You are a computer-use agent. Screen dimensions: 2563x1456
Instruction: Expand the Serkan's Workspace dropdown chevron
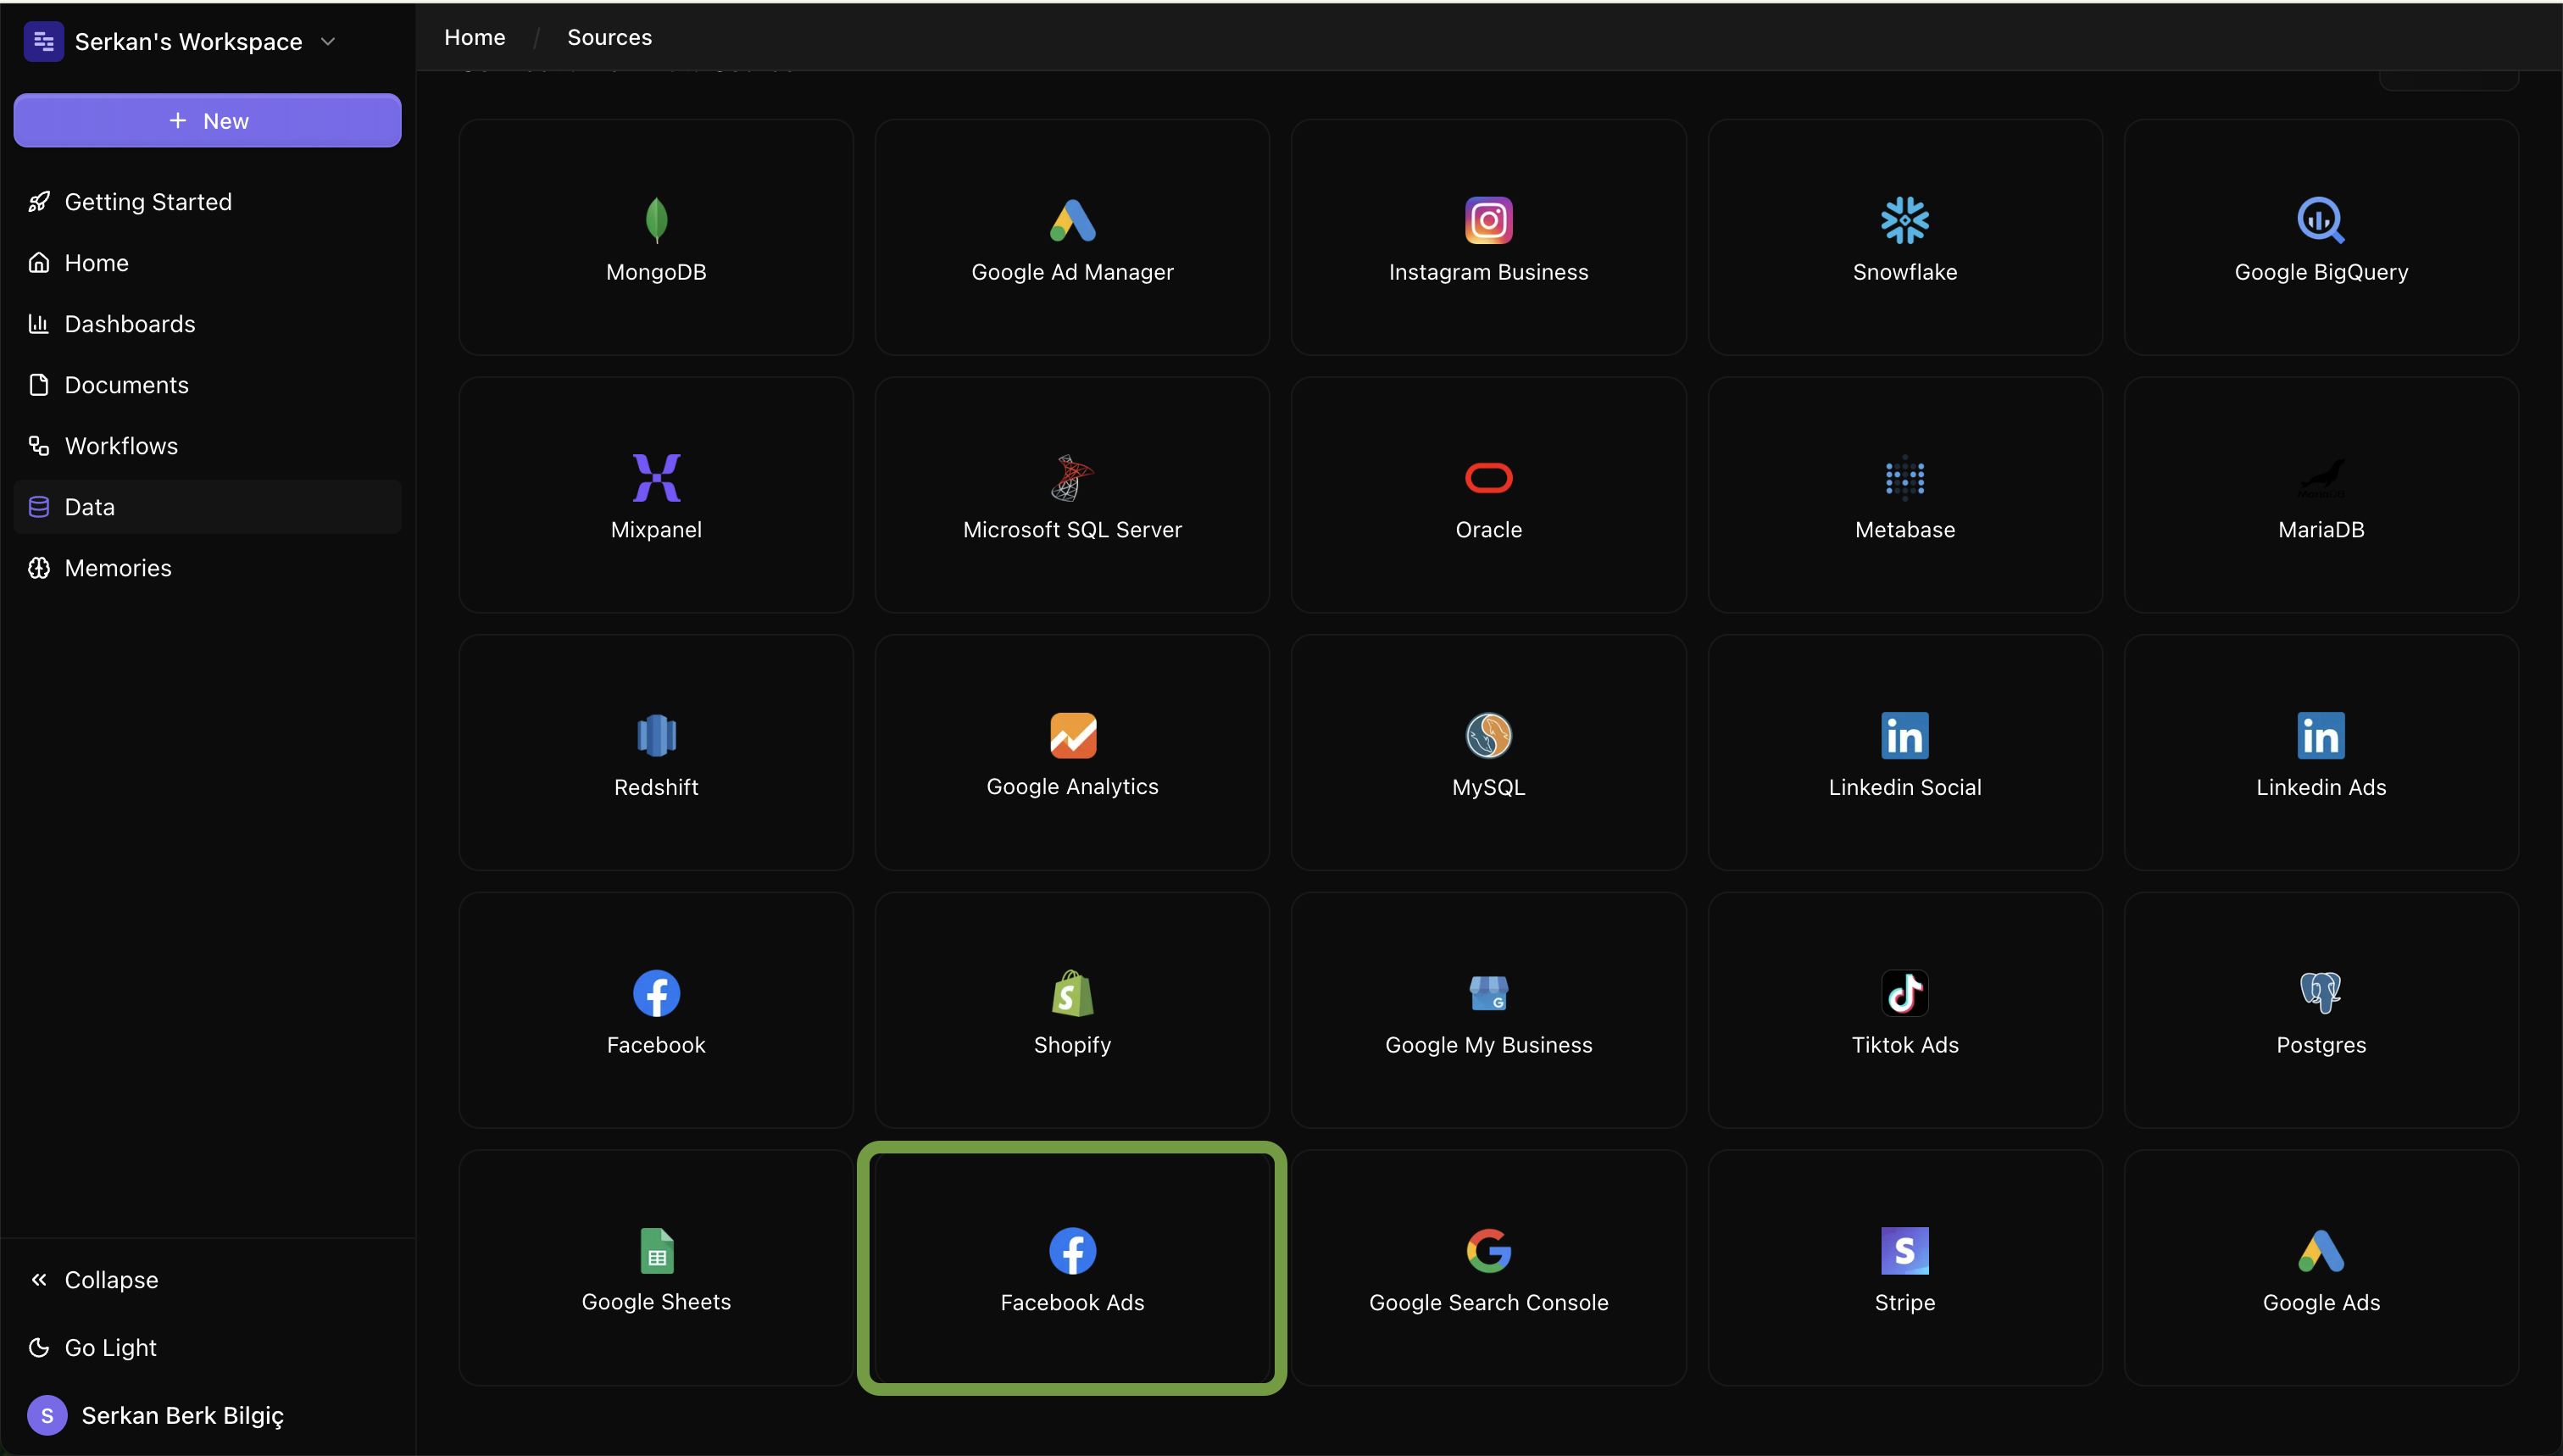pyautogui.click(x=328, y=42)
